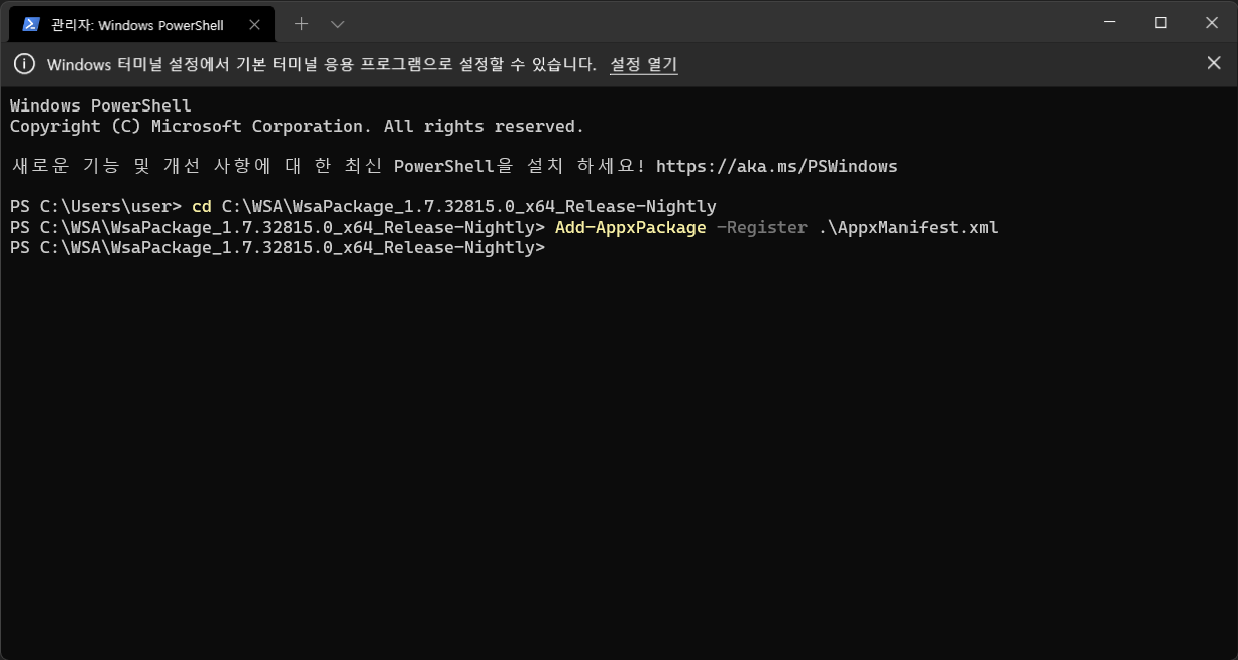Close the Windows PowerShell tab
This screenshot has width=1238, height=660.
254,24
